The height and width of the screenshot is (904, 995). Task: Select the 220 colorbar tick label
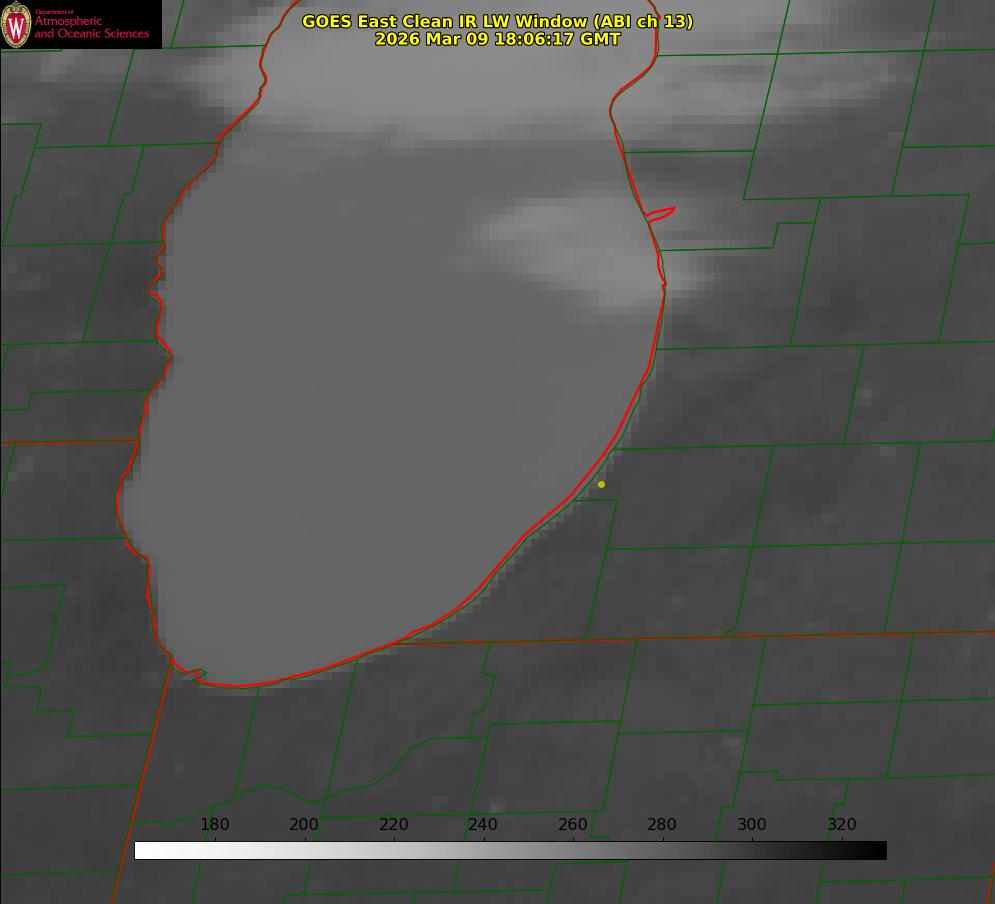coord(394,824)
